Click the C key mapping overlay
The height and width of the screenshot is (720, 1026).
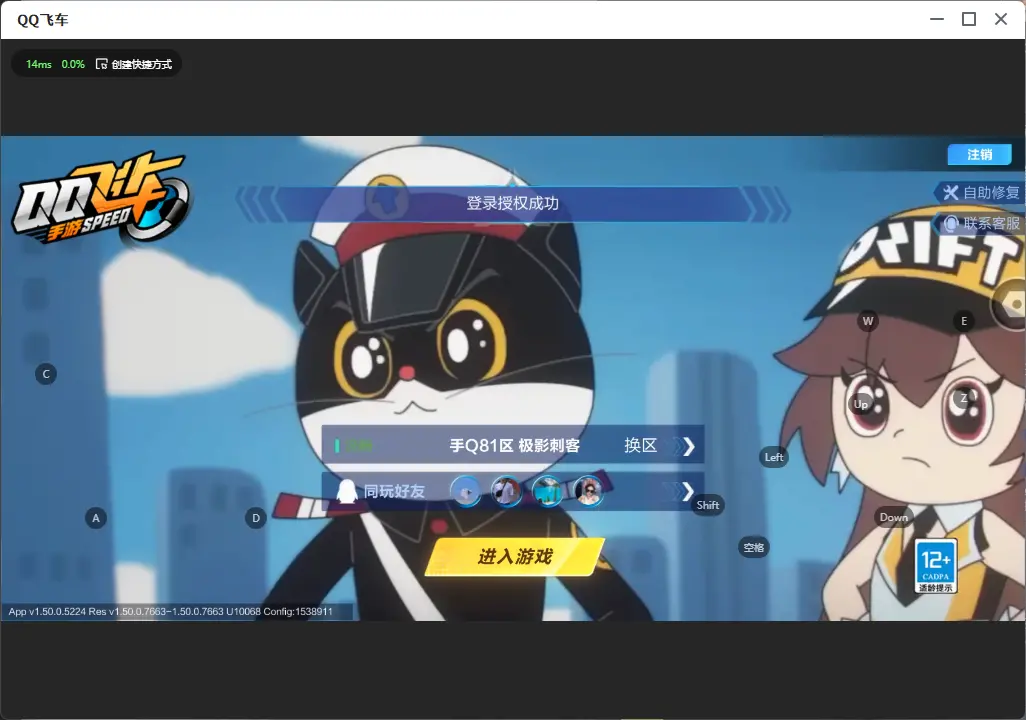tap(46, 374)
